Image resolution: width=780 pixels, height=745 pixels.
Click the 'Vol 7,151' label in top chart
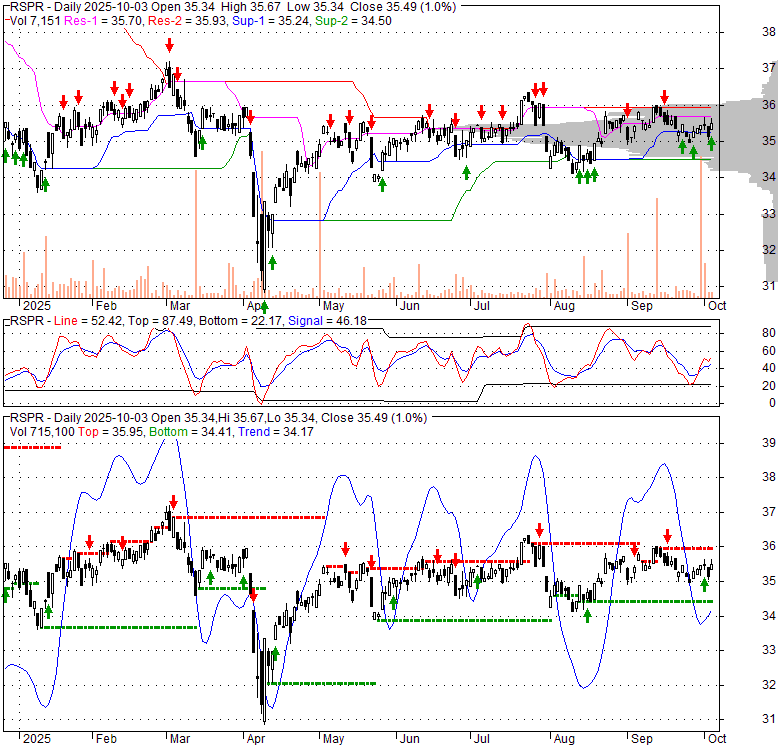[x=35, y=21]
